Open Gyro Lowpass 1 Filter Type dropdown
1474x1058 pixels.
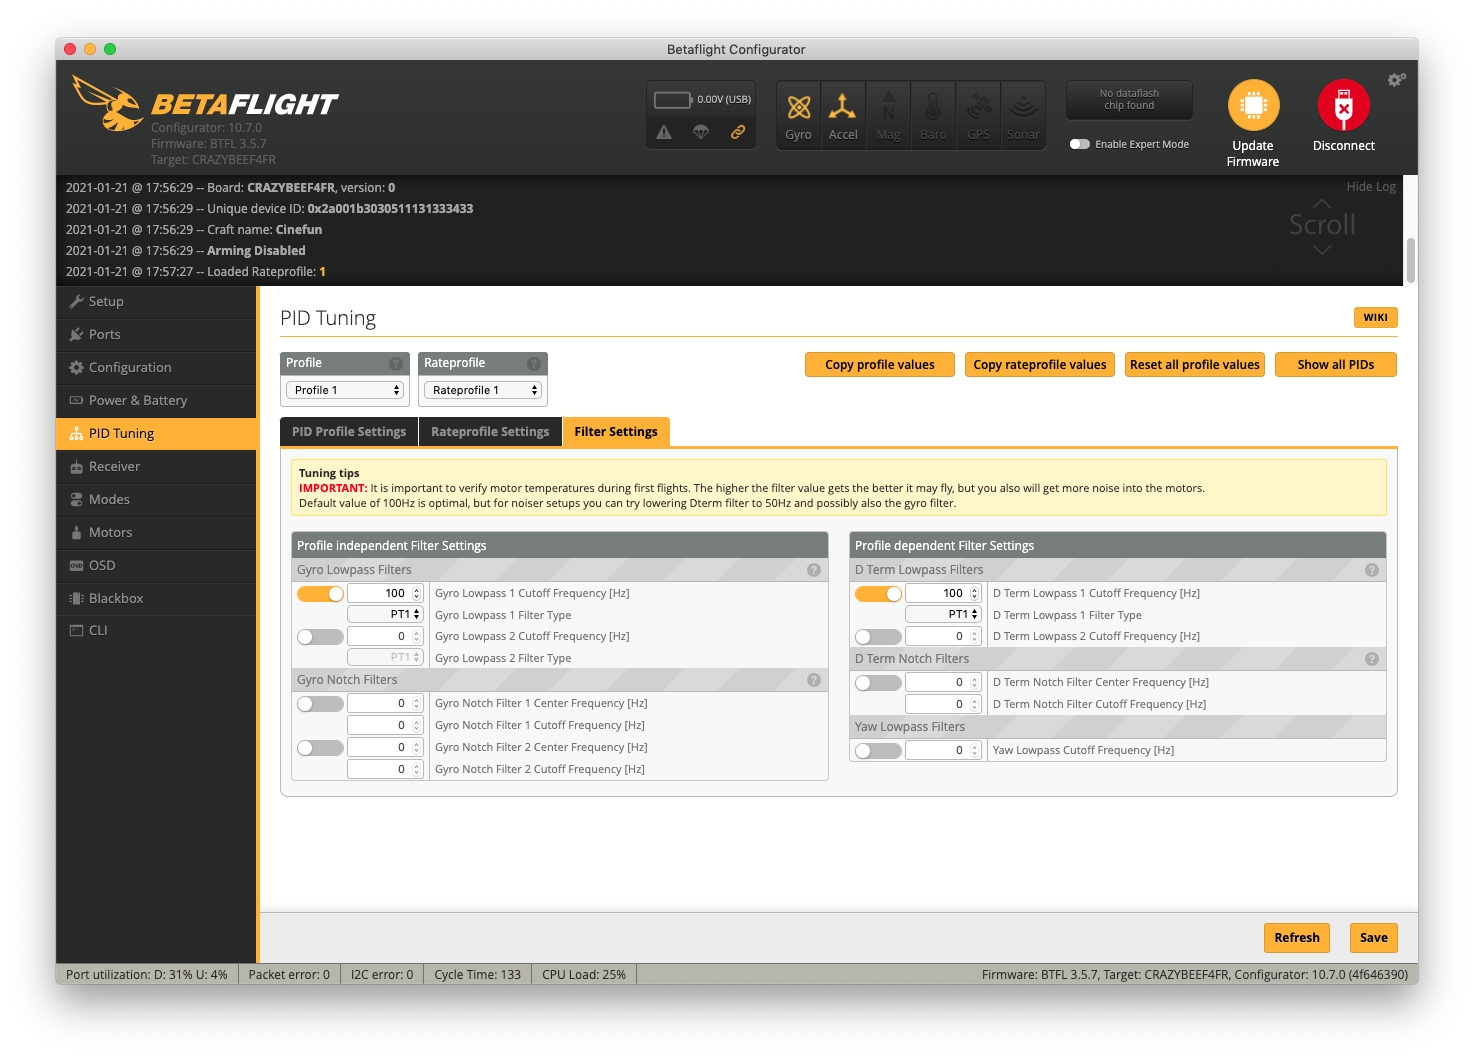tap(385, 615)
